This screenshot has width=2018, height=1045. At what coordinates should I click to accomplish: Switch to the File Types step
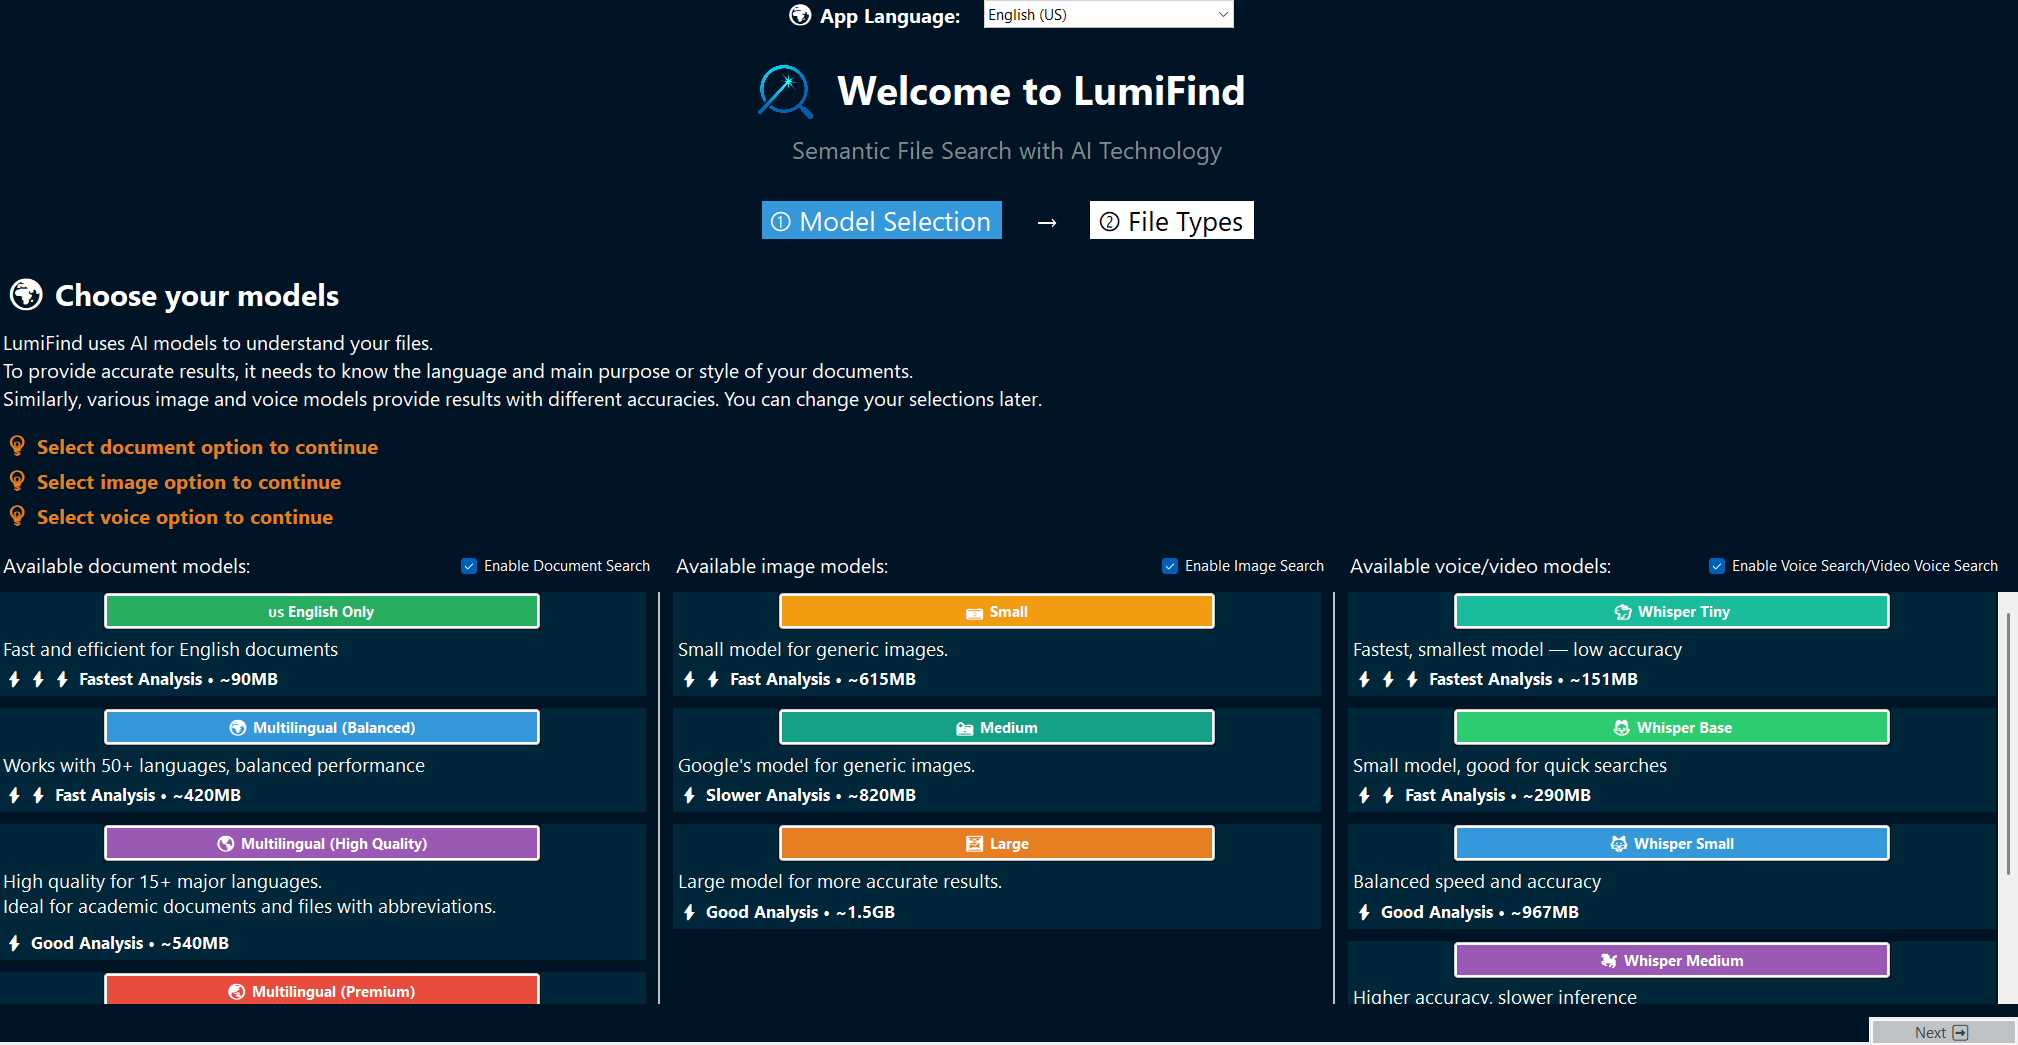click(1171, 221)
